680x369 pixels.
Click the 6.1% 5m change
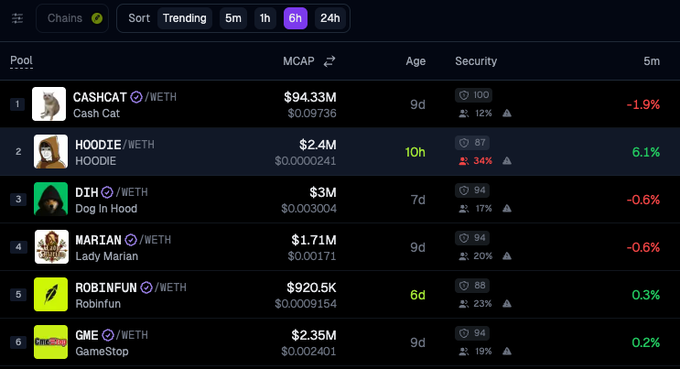pos(646,152)
